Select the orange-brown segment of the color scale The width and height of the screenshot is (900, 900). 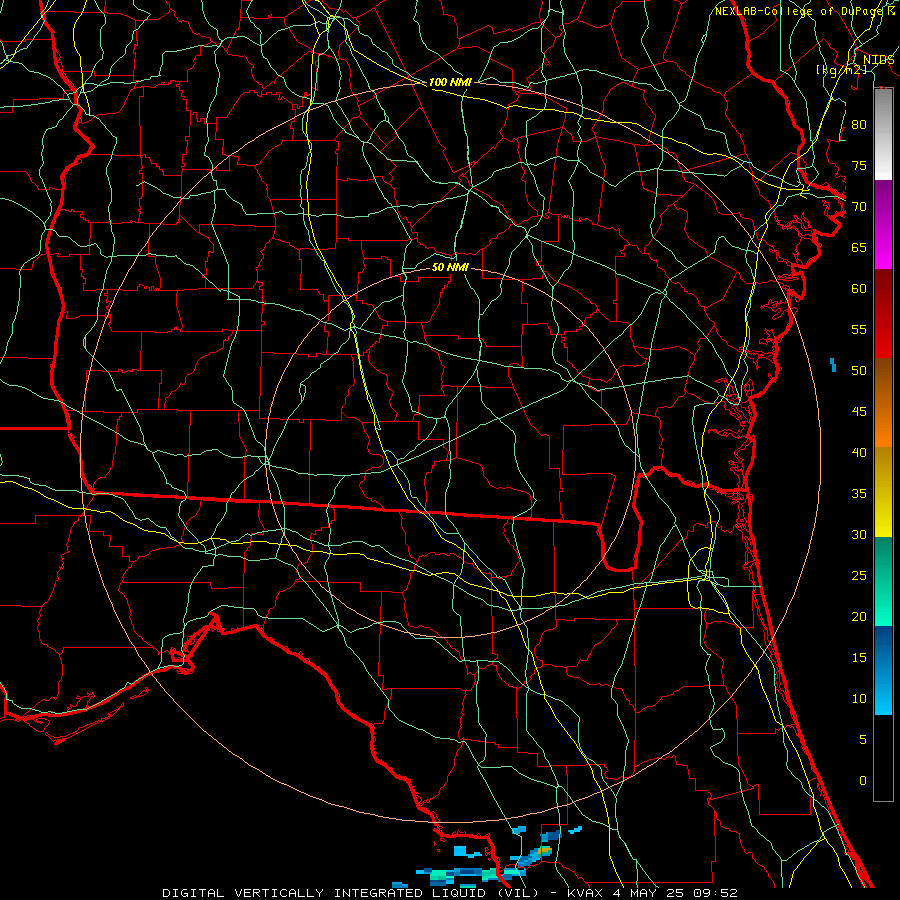883,403
